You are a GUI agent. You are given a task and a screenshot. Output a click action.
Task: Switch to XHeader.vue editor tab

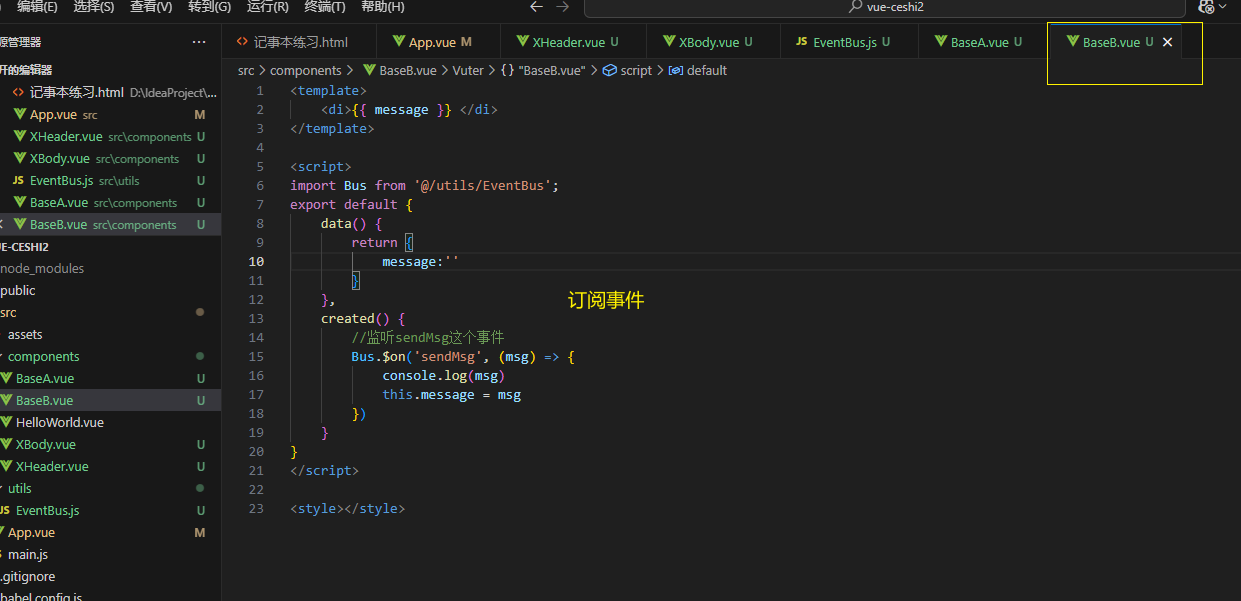pos(568,42)
